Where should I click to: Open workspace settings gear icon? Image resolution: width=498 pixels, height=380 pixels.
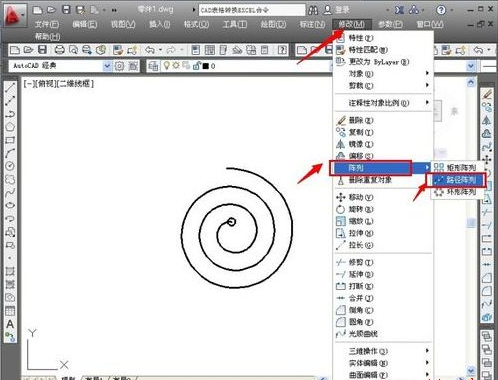click(x=119, y=66)
